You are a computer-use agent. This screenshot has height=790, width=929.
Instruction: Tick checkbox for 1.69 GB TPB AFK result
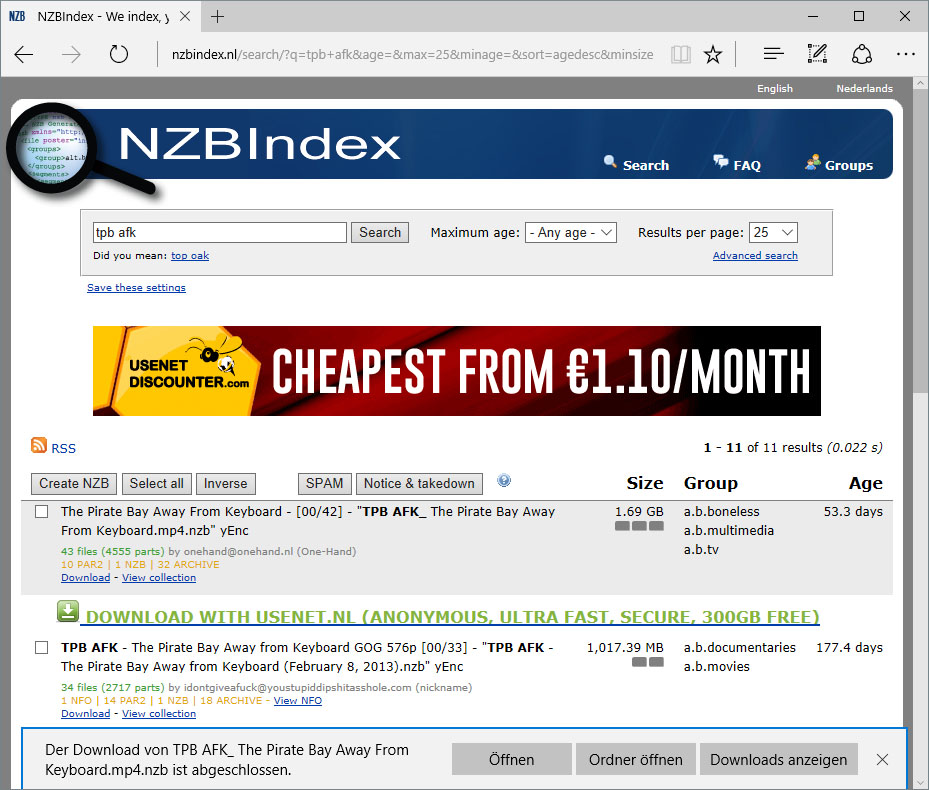[x=41, y=511]
